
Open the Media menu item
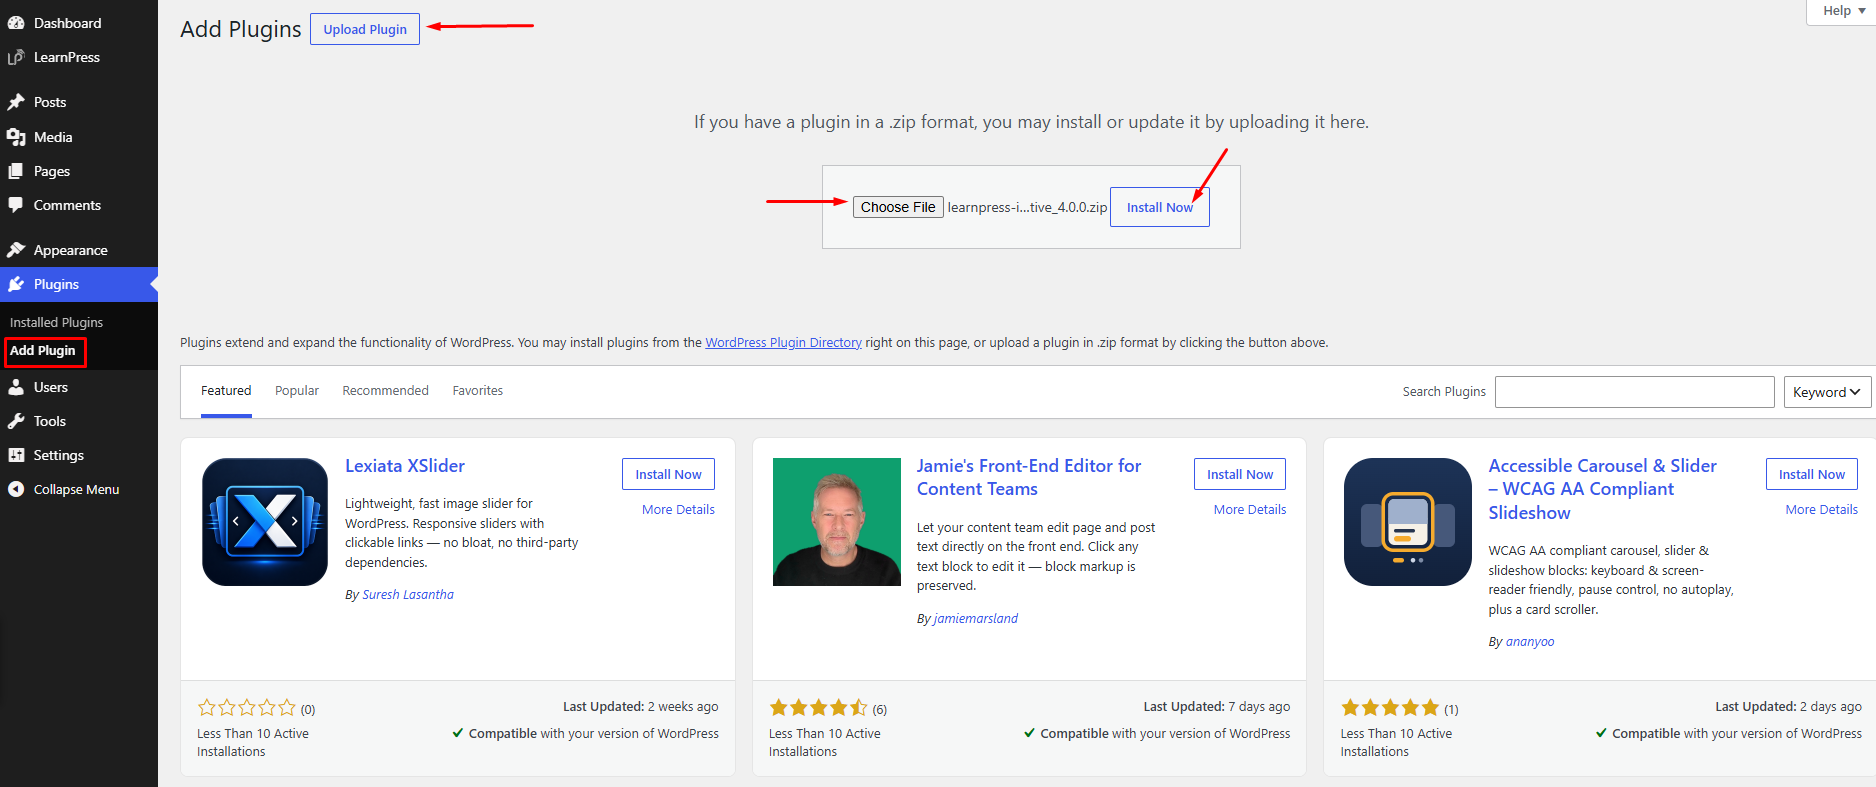click(79, 137)
